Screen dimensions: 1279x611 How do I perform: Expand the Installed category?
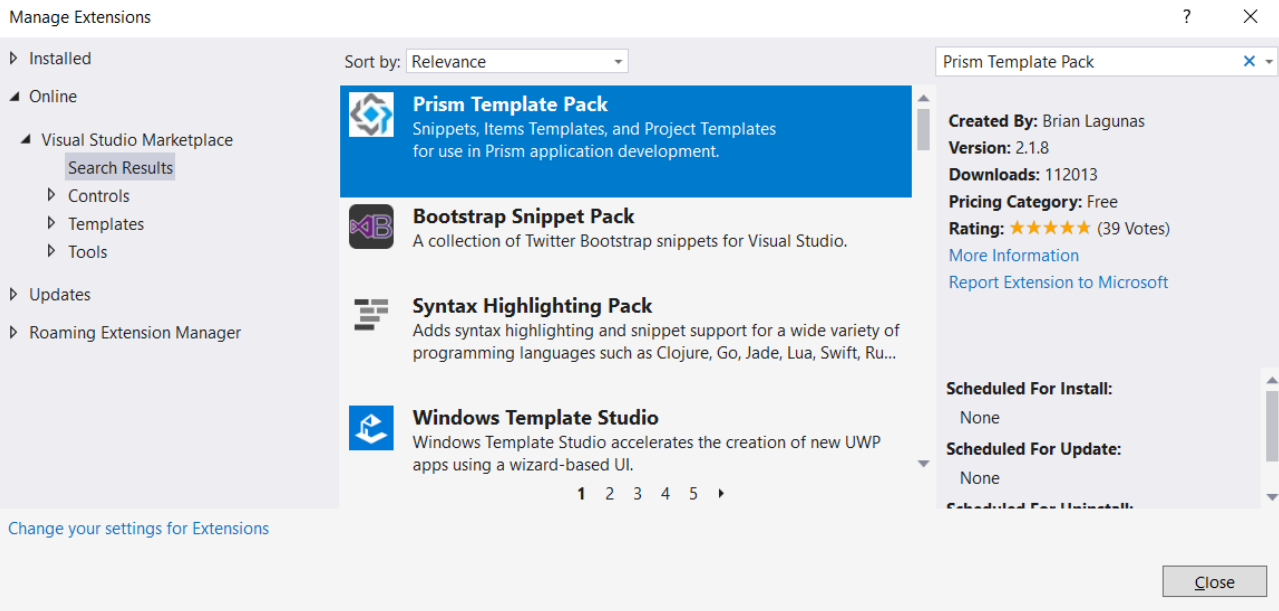tap(14, 59)
